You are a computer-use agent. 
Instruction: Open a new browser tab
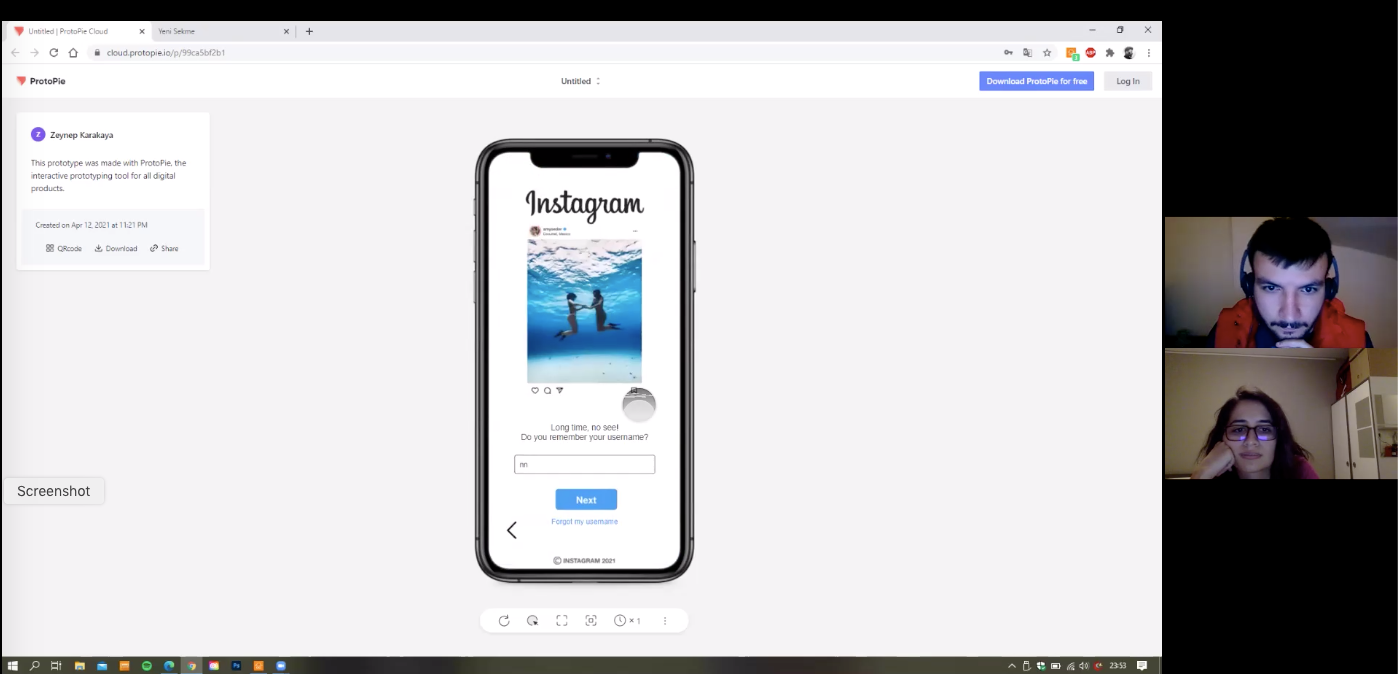(309, 31)
